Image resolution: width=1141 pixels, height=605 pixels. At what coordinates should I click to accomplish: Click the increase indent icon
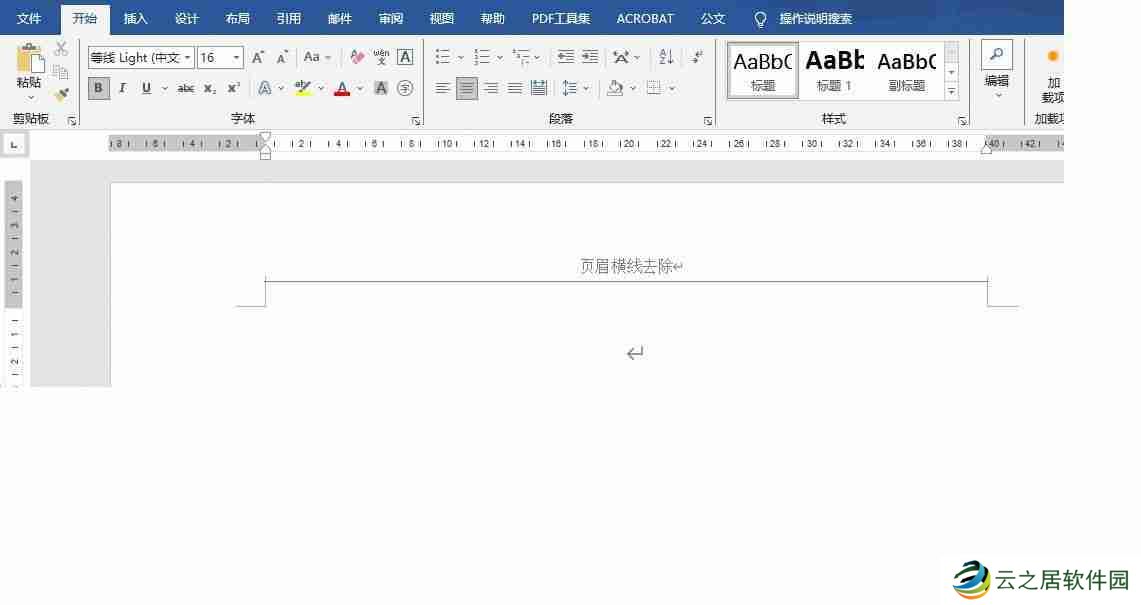589,57
